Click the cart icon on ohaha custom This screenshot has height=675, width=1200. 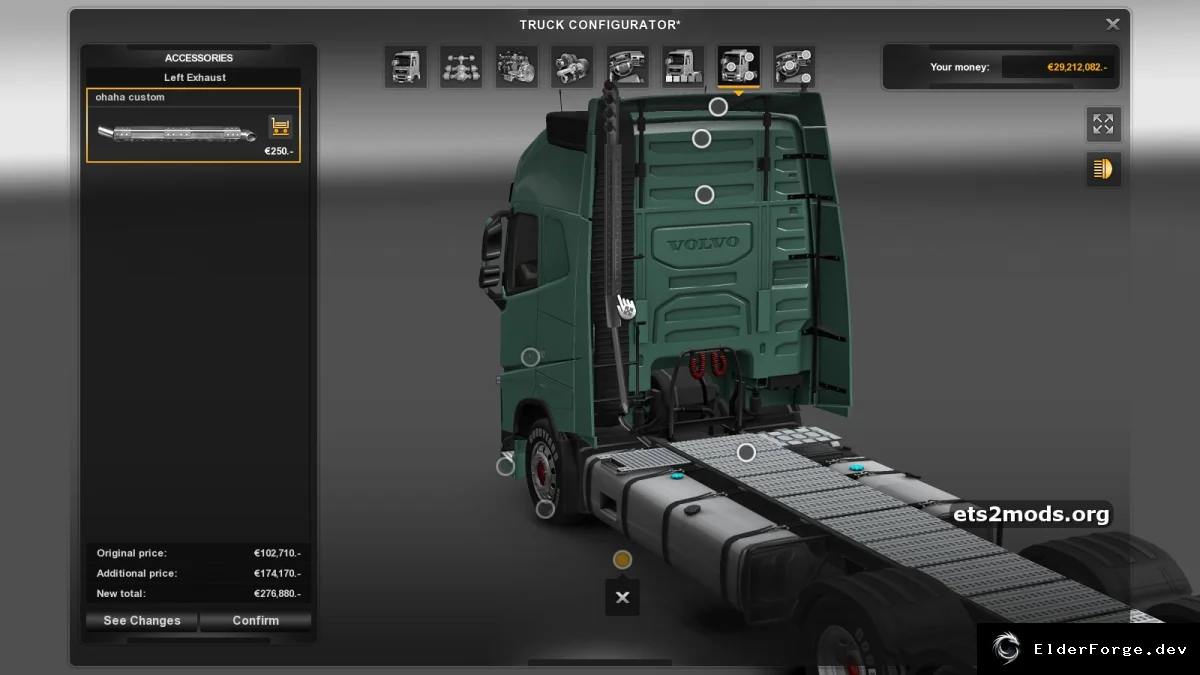281,127
